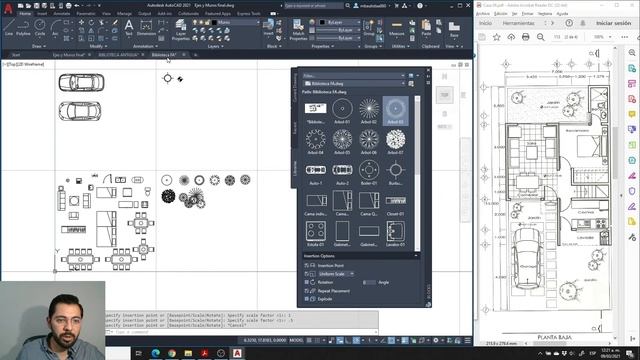Expand the Properties panel dropdown
640x360 pixels.
pos(322,47)
